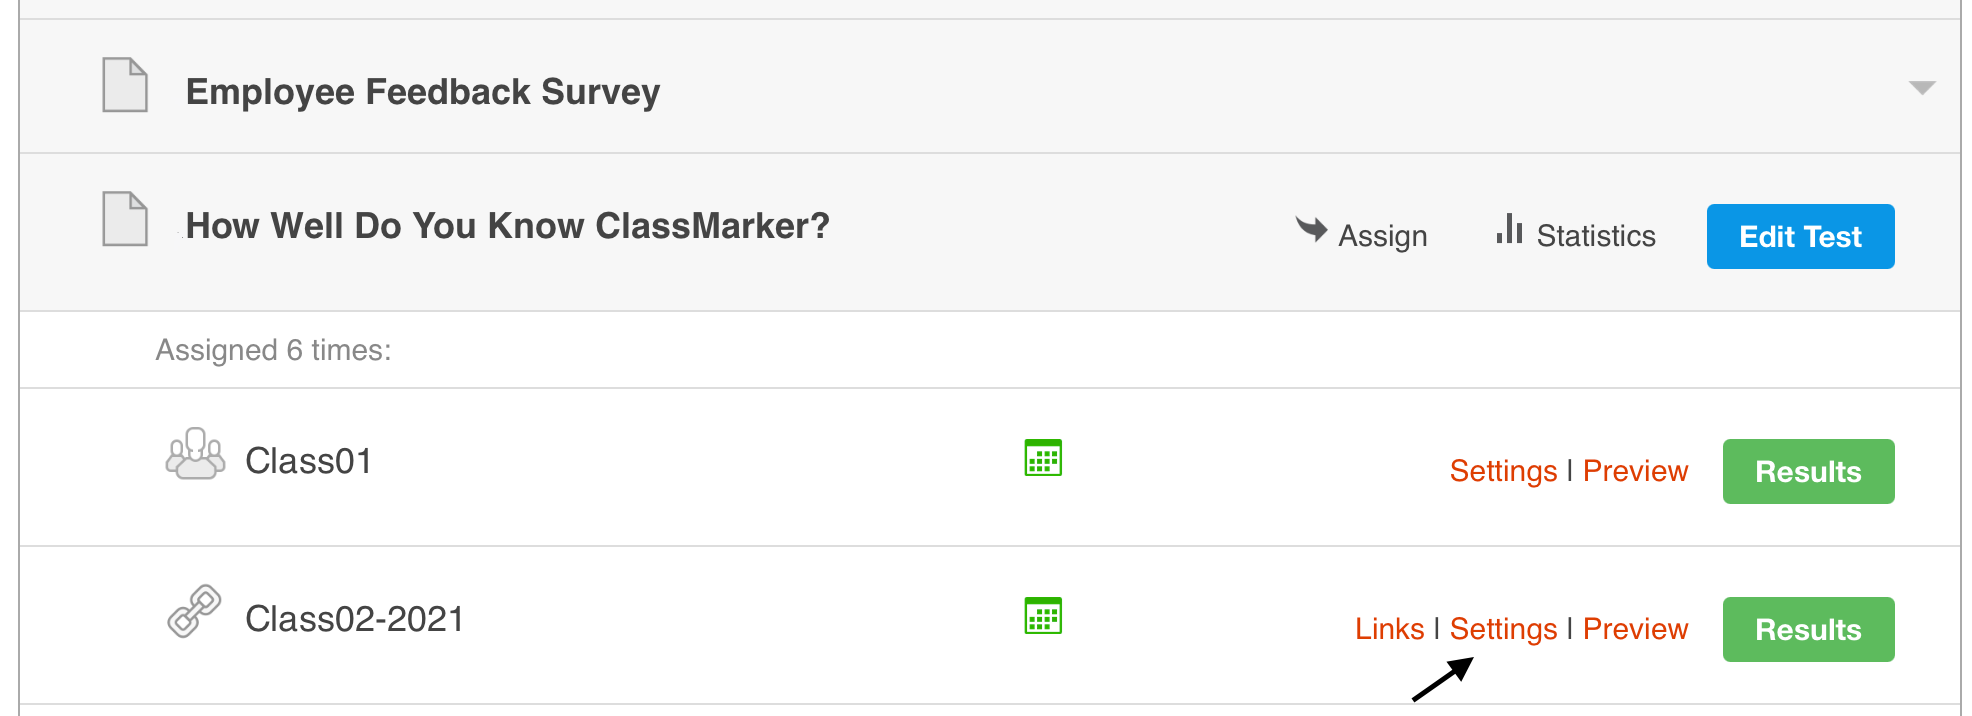Open Settings for Class02-2021

tap(1503, 629)
